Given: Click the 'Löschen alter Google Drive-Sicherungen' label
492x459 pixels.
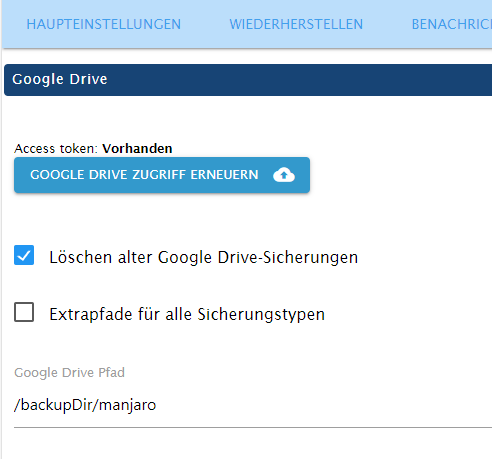Looking at the screenshot, I should pos(204,257).
